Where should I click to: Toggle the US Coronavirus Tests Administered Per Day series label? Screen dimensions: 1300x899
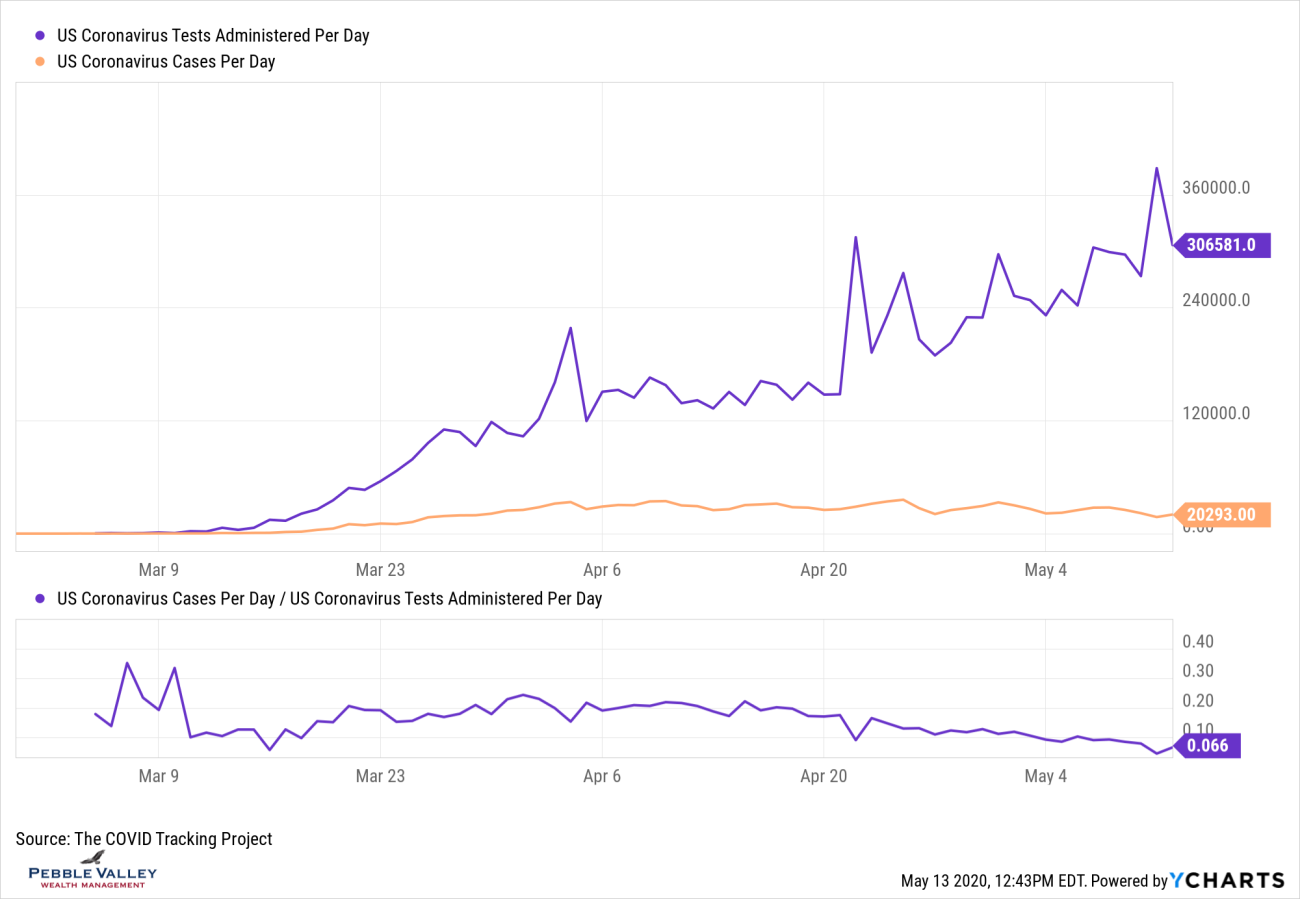point(213,35)
